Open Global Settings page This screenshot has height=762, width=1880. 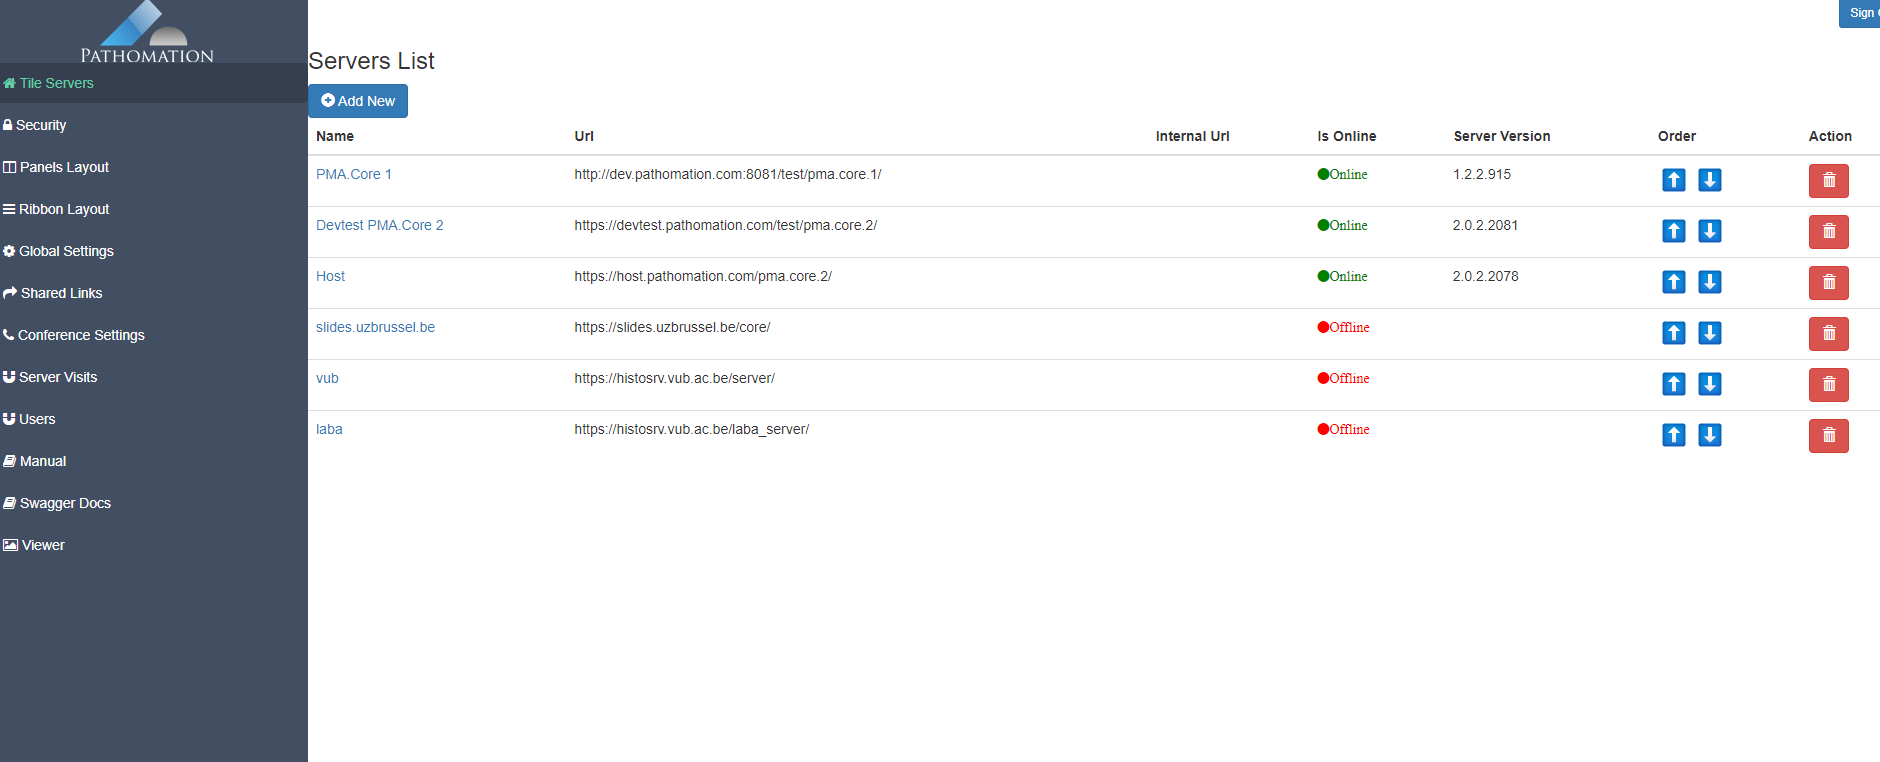point(66,251)
